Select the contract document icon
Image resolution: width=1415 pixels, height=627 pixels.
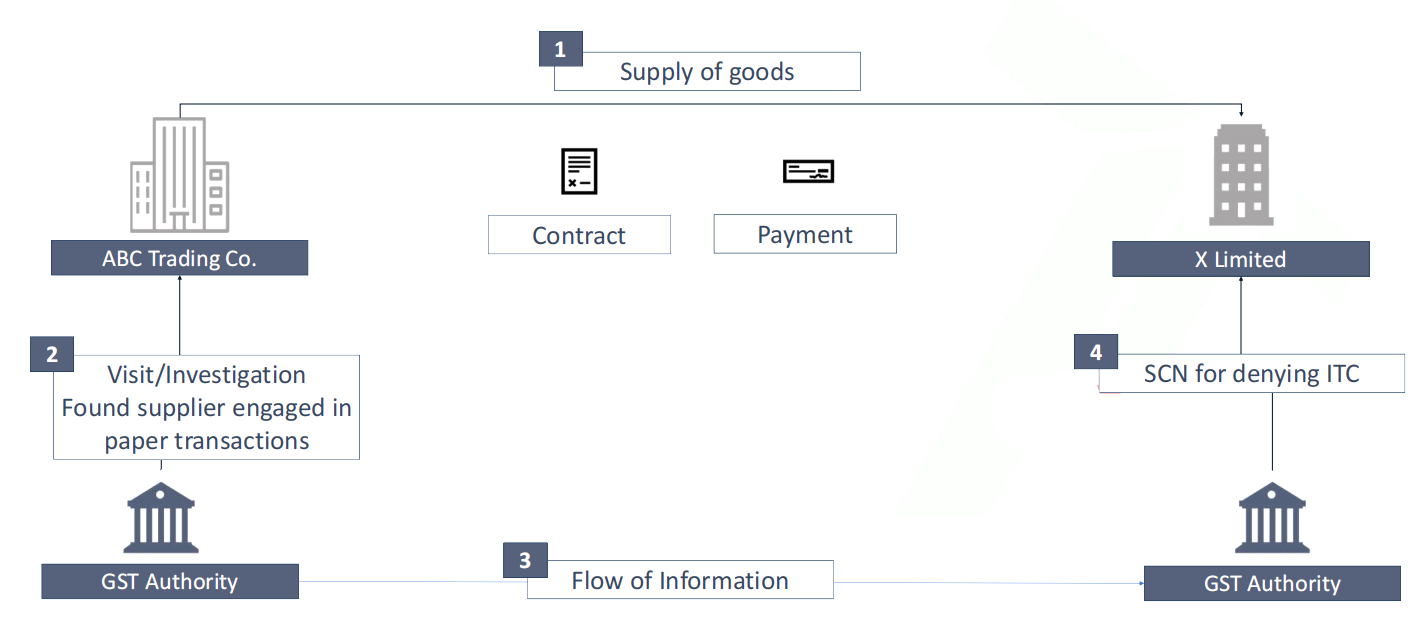click(x=579, y=171)
